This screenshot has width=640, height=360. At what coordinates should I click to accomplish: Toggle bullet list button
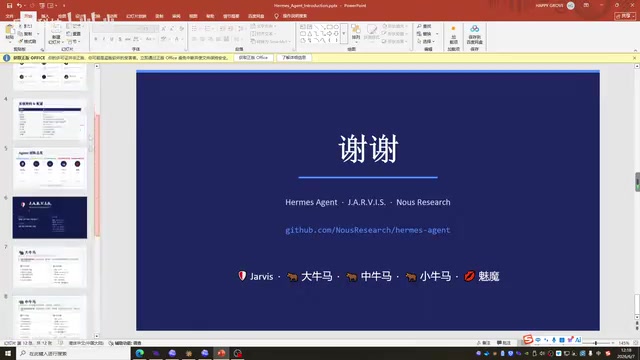pos(194,29)
